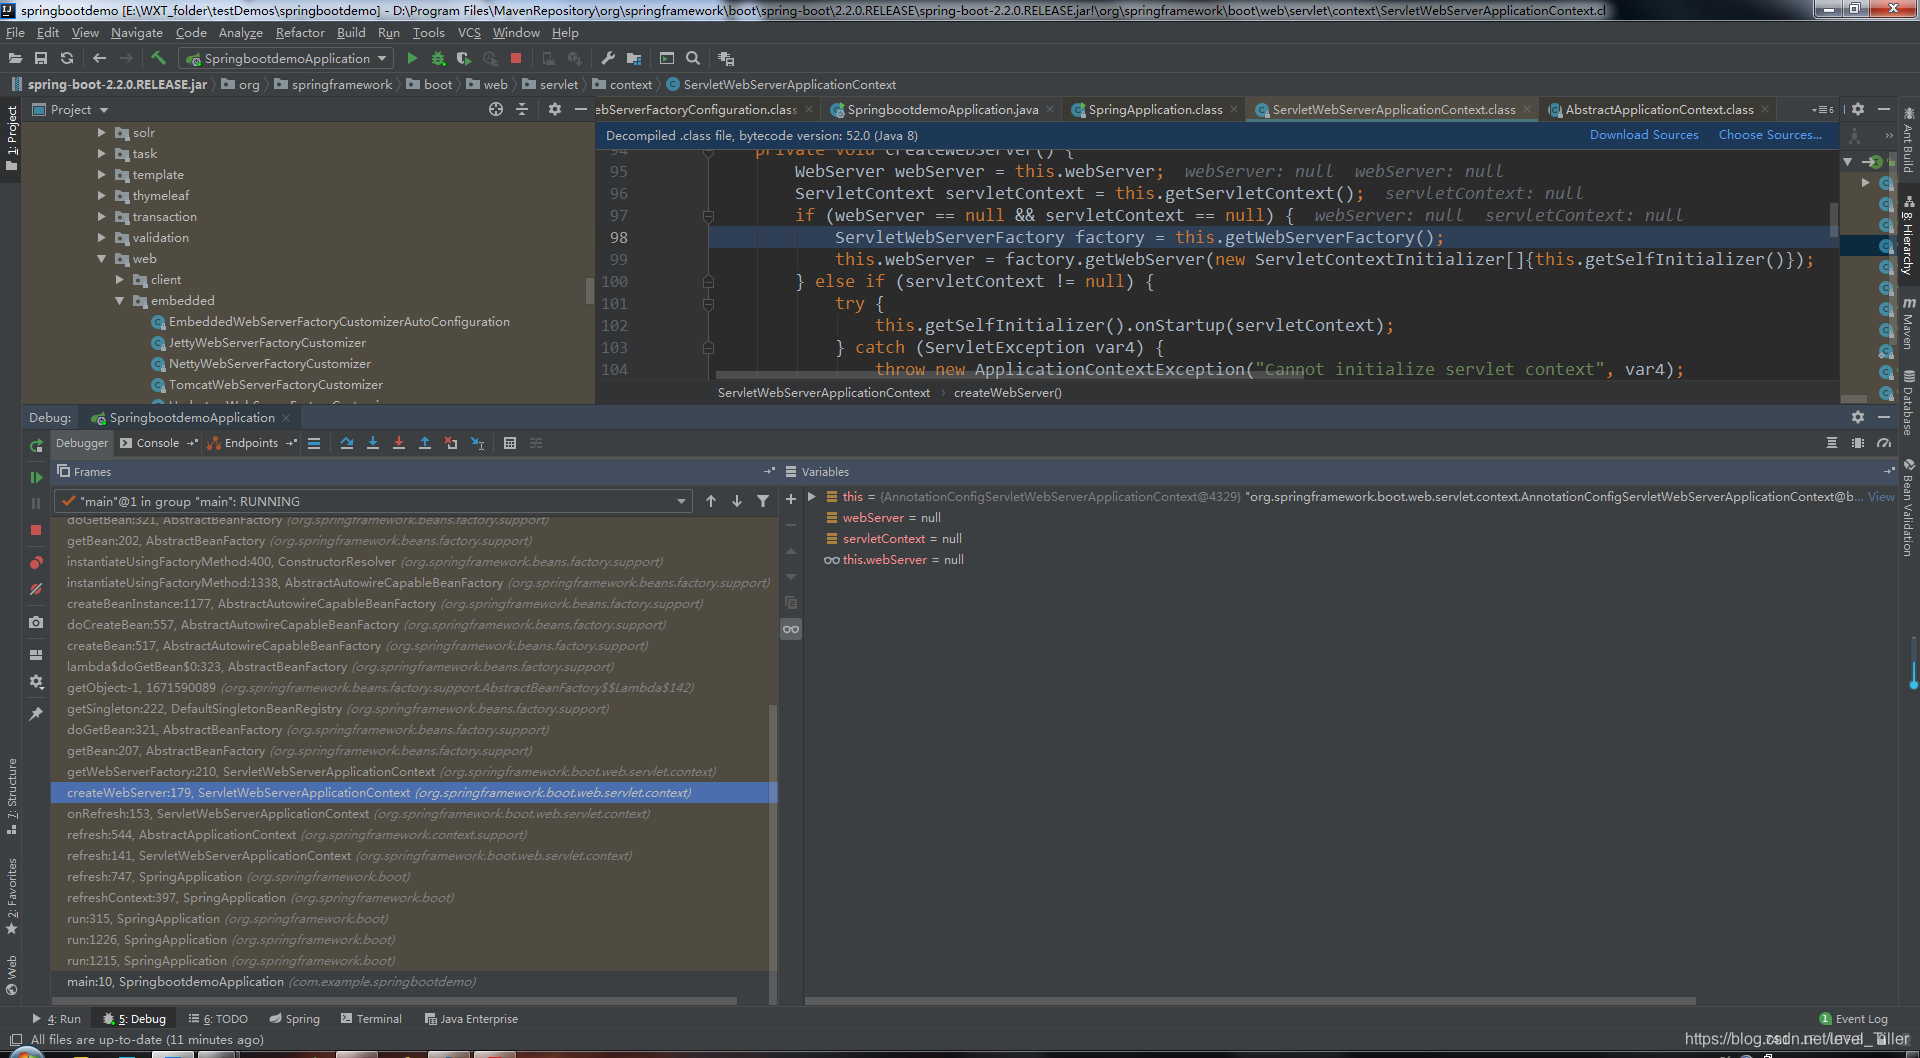The height and width of the screenshot is (1058, 1920).
Task: Click the Save All disk icon
Action: pos(41,59)
